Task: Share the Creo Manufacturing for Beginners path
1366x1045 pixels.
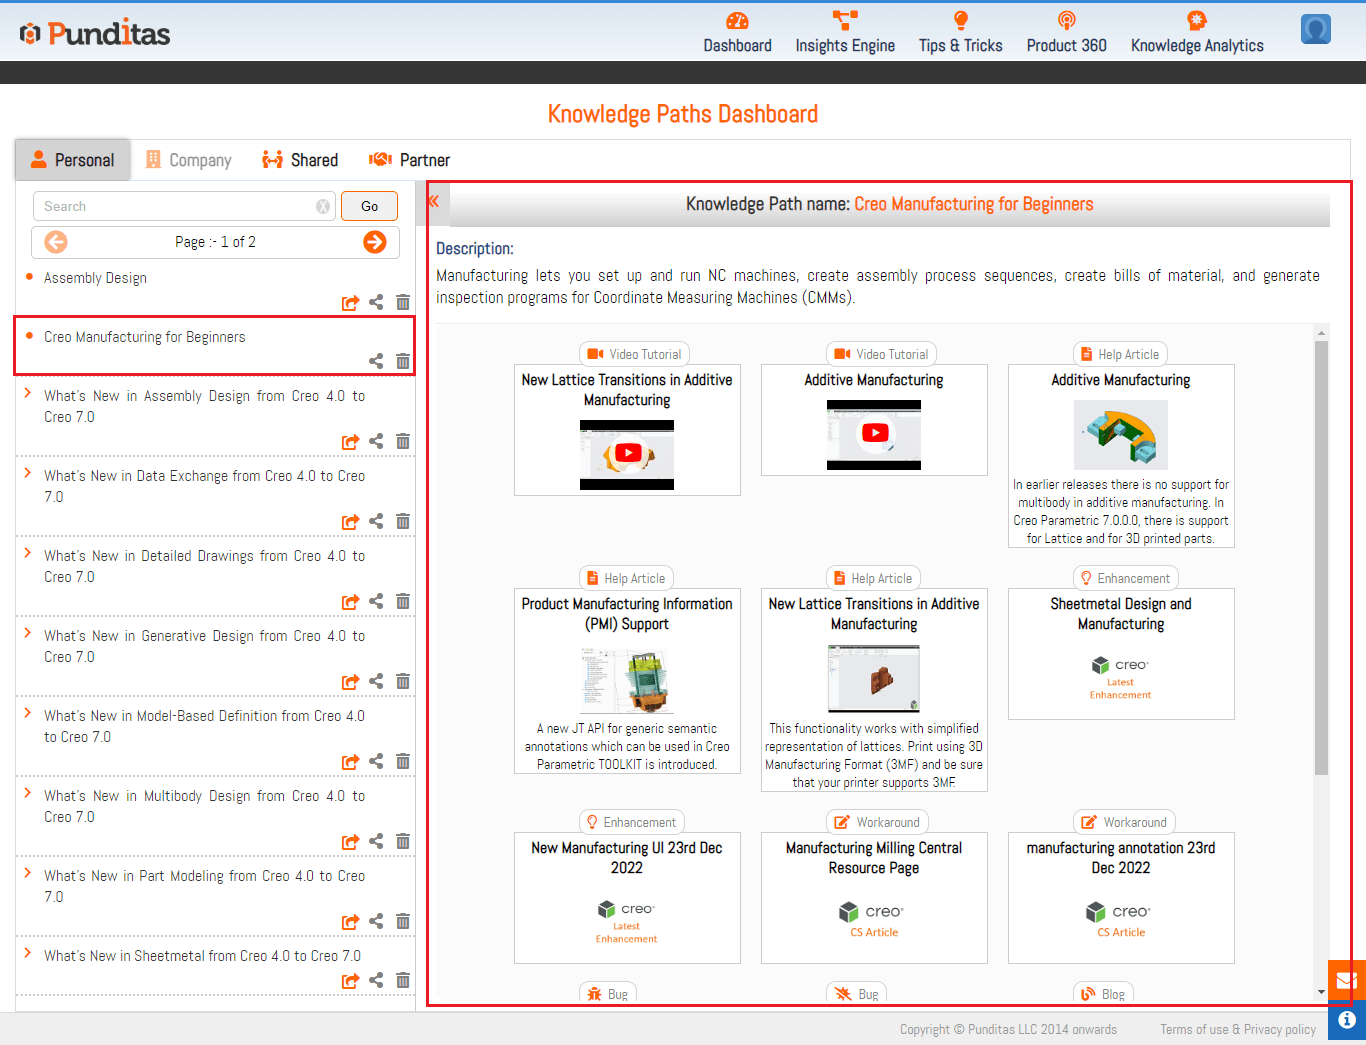Action: 376,361
